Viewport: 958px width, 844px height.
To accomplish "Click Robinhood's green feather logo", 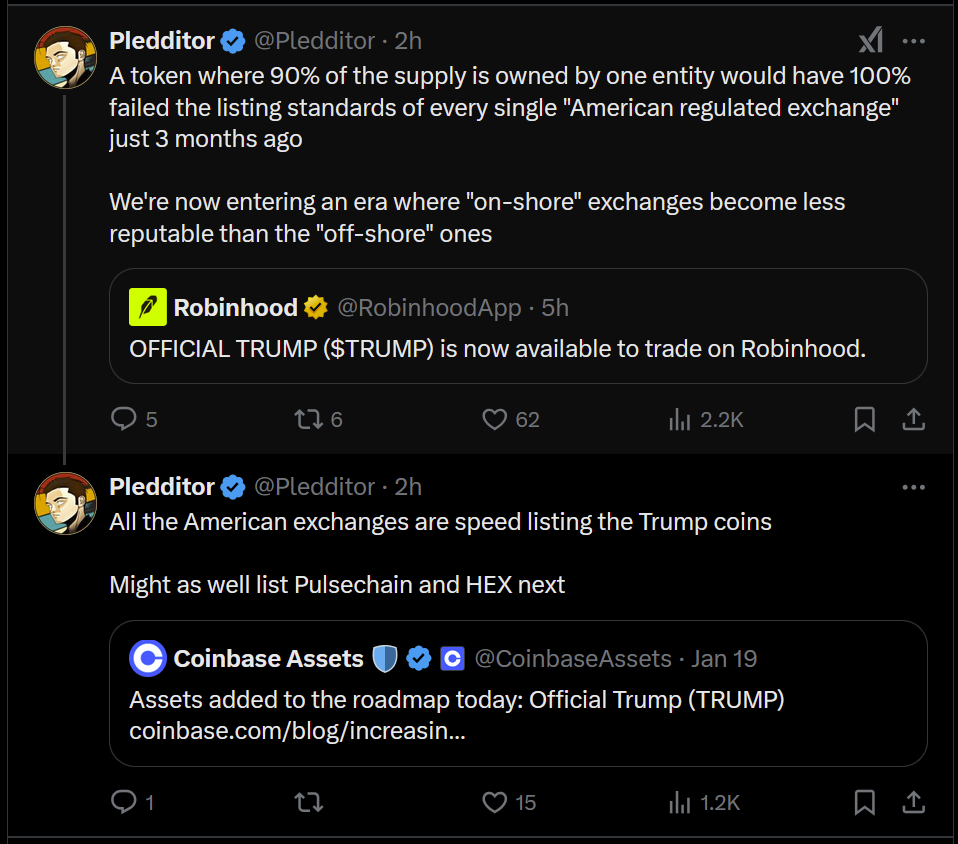I will click(x=147, y=307).
